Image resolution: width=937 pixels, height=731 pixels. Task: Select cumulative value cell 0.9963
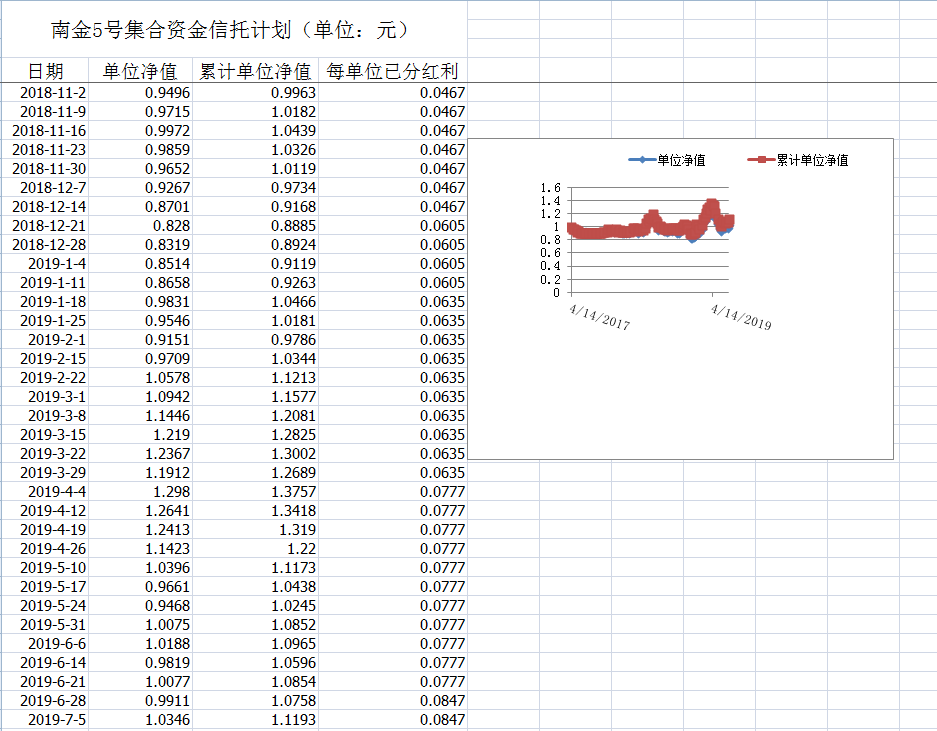pos(255,93)
